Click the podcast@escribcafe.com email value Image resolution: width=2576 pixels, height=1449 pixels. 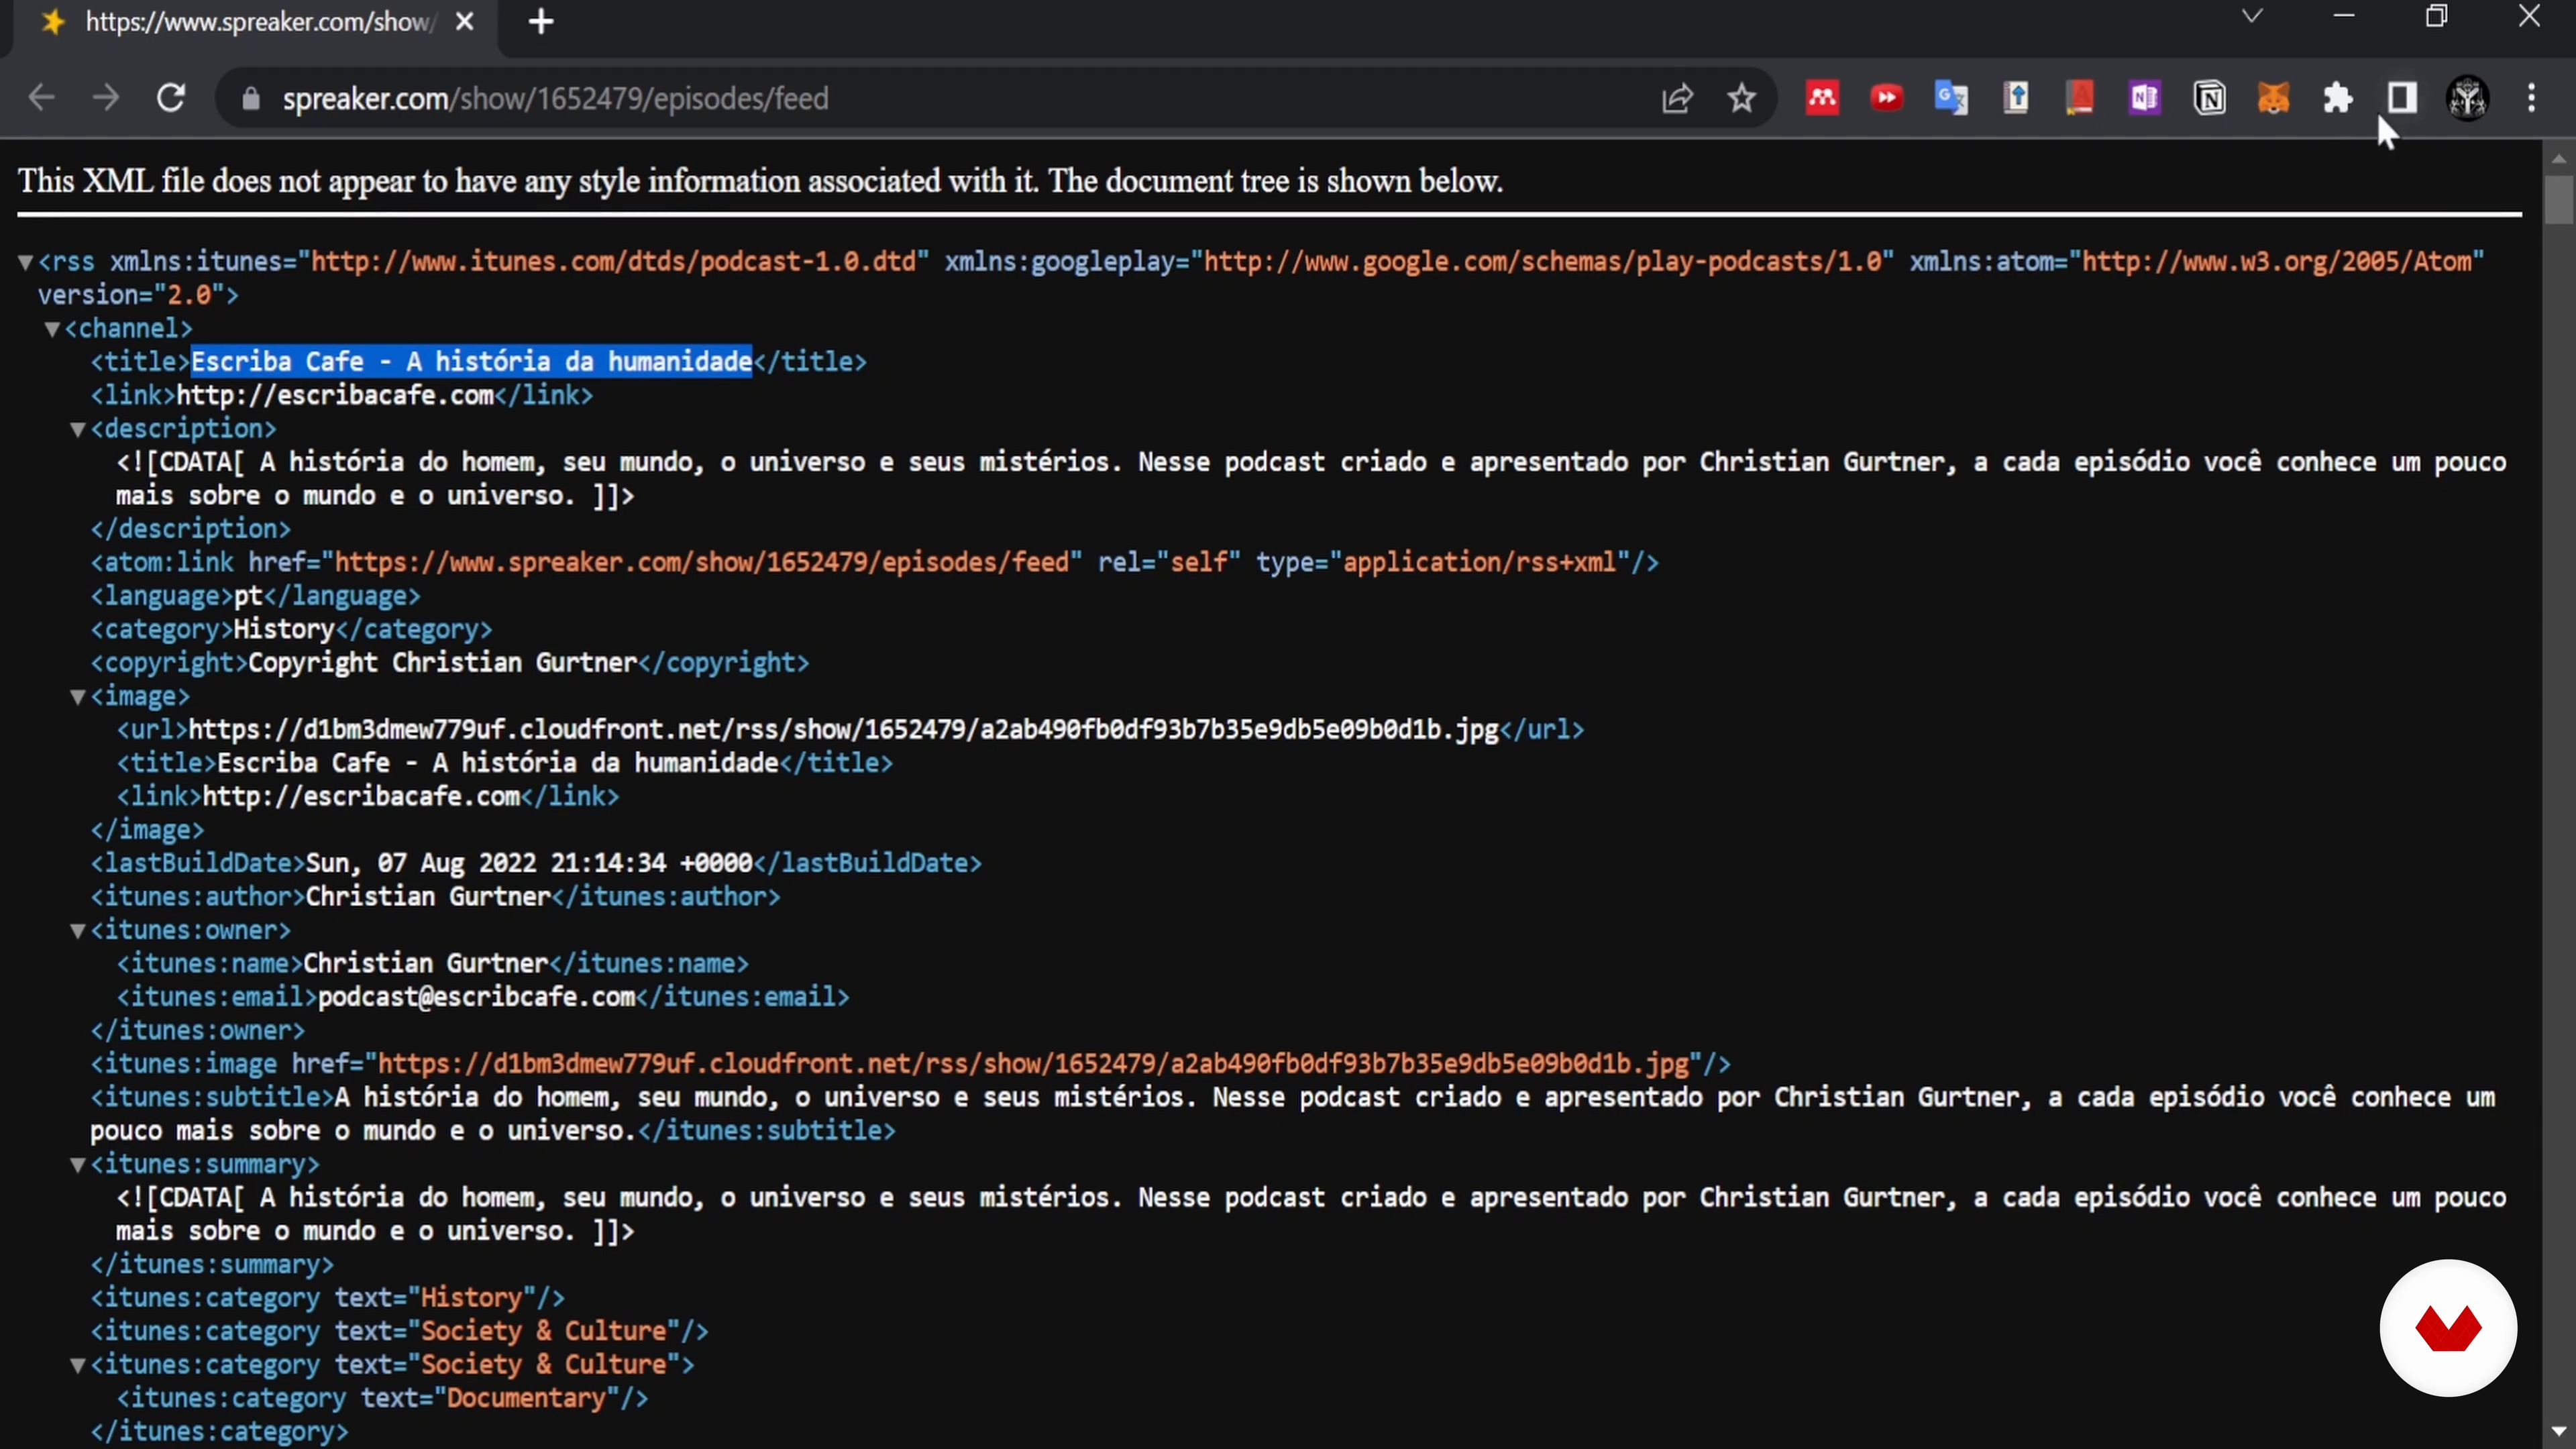[x=476, y=997]
